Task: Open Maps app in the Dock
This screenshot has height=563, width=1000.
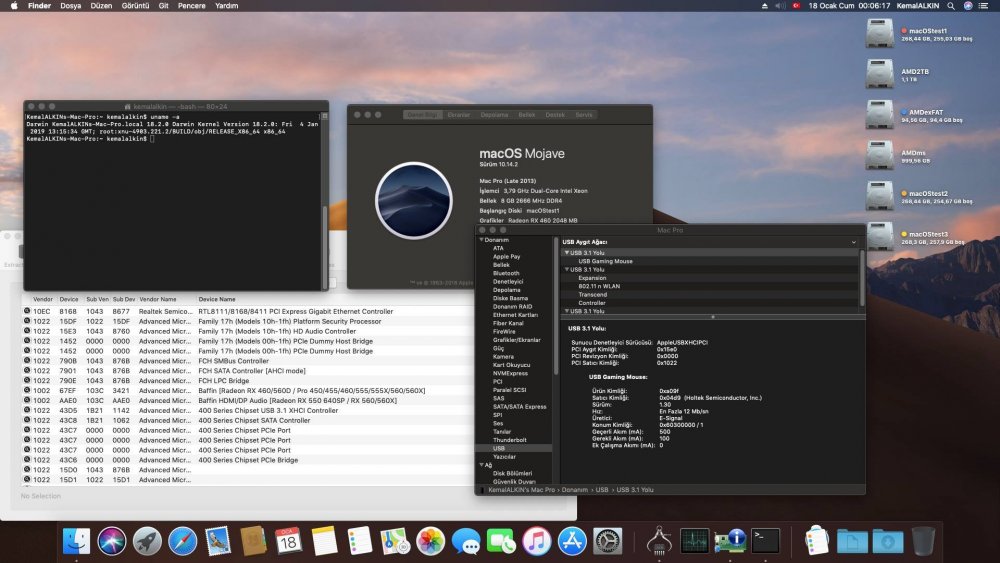Action: click(395, 541)
